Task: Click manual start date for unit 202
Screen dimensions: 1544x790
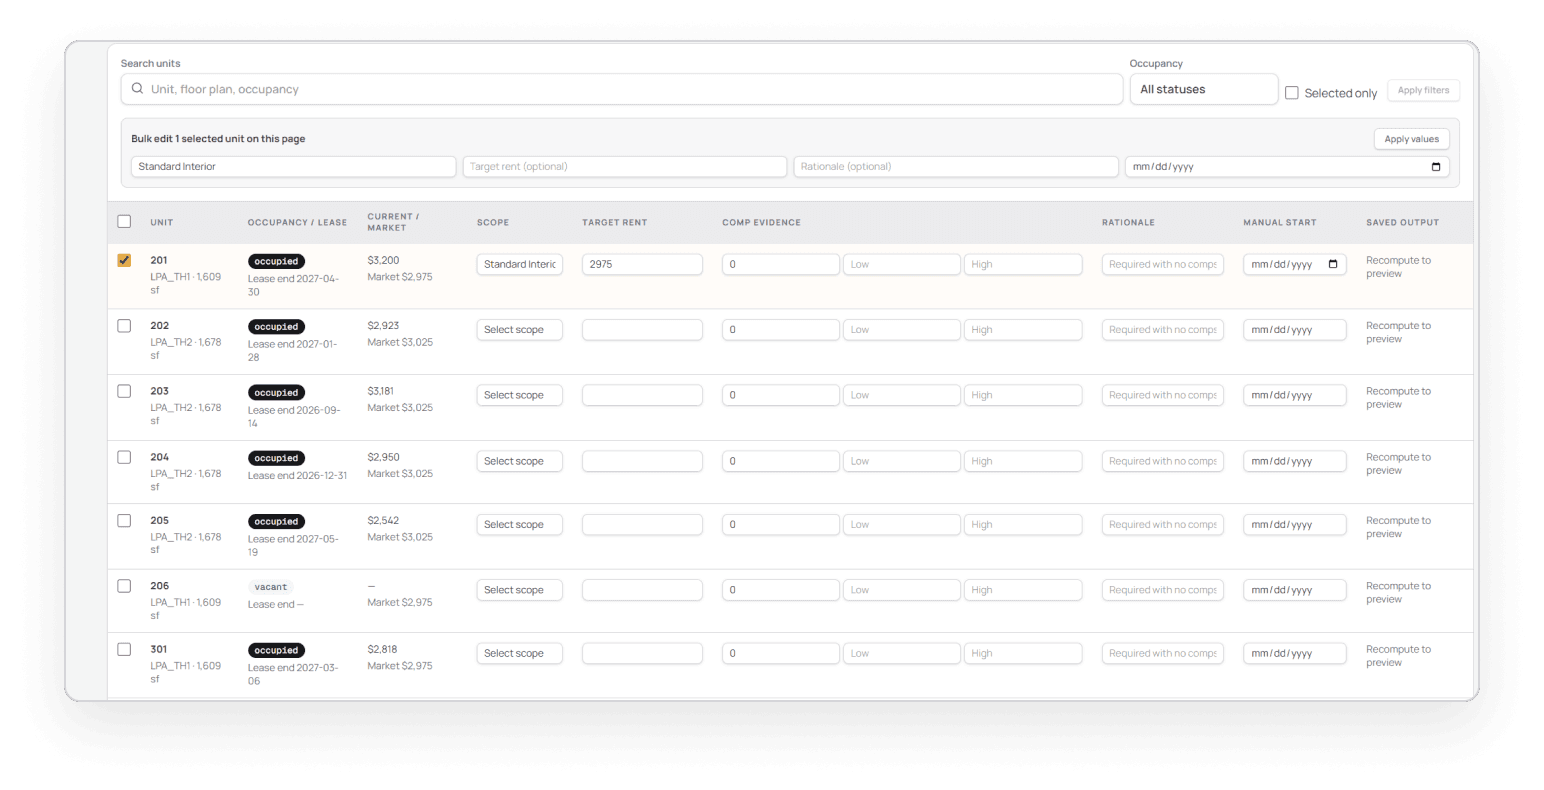Action: coord(1295,330)
